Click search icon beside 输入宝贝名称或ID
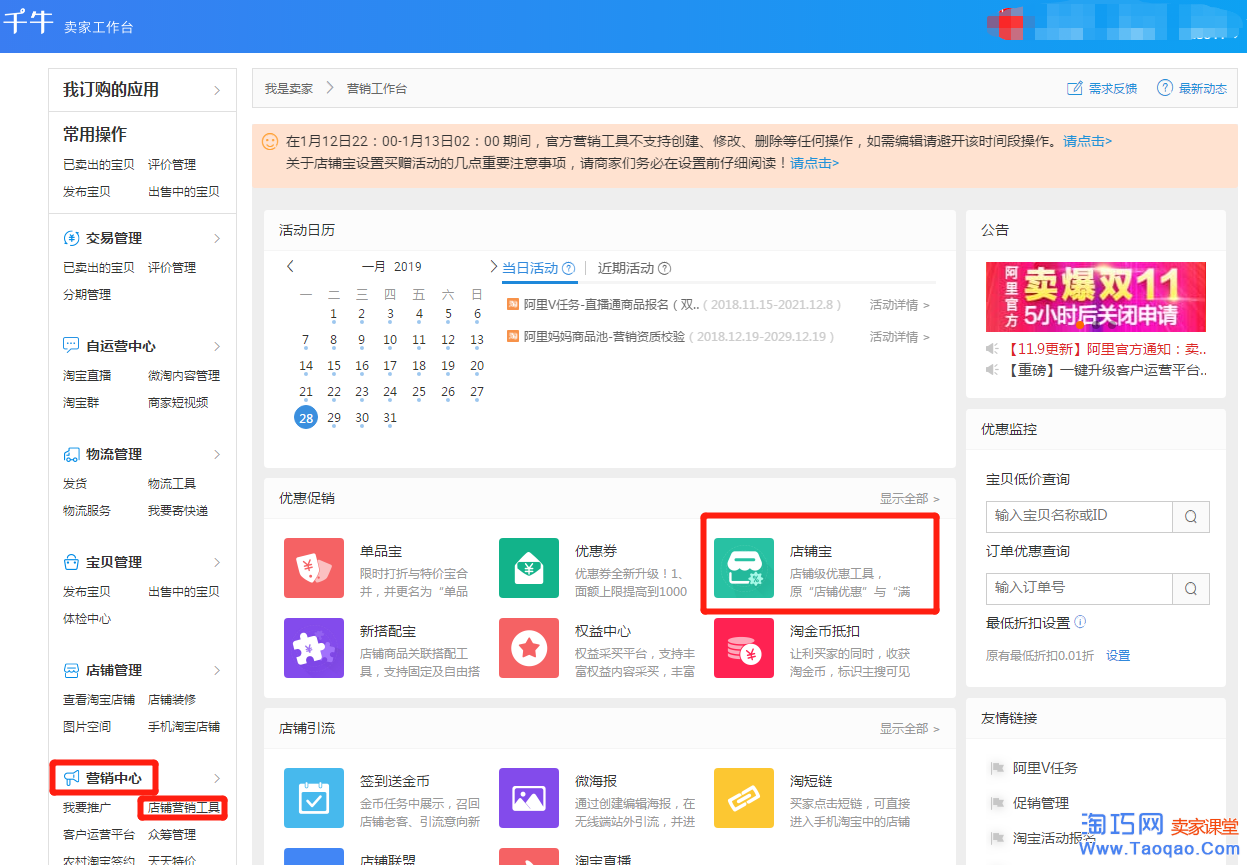Image resolution: width=1247 pixels, height=865 pixels. pos(1191,516)
